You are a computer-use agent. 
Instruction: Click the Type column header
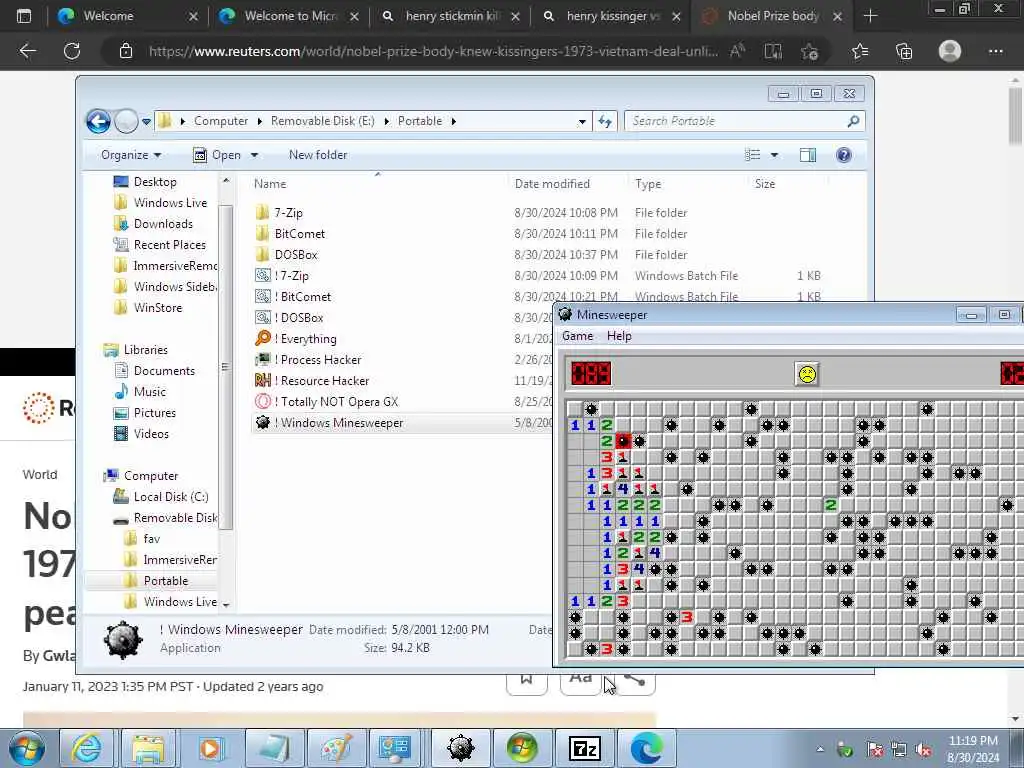pos(648,184)
